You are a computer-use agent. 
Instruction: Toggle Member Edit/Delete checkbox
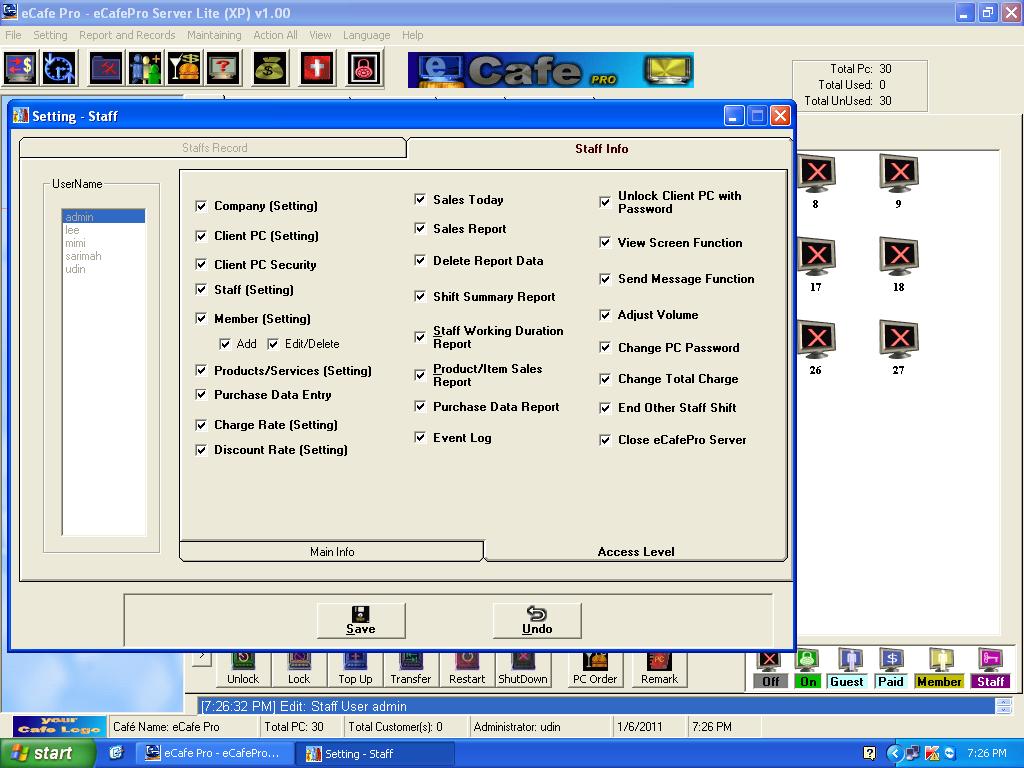[273, 344]
